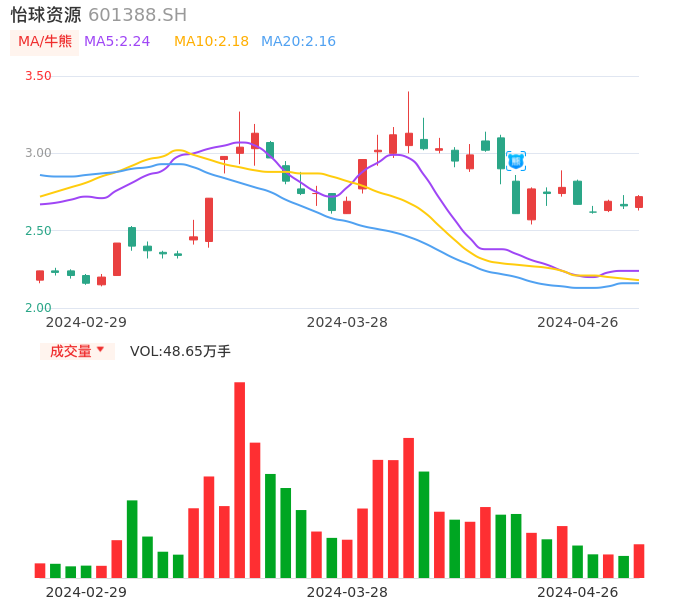Click the red triangle beside 成交量
The width and height of the screenshot is (686, 606).
point(100,350)
